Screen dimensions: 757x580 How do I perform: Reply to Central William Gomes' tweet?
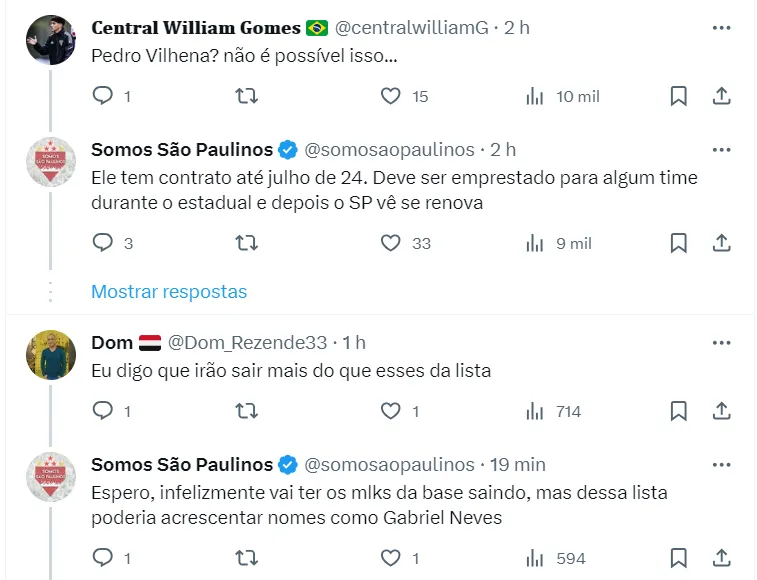(x=104, y=96)
